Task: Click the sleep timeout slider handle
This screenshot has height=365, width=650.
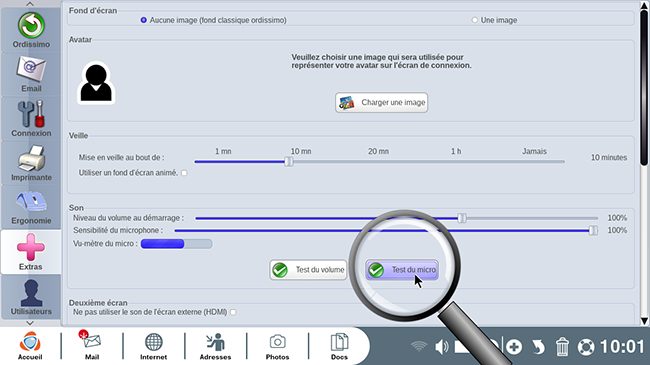Action: point(289,162)
